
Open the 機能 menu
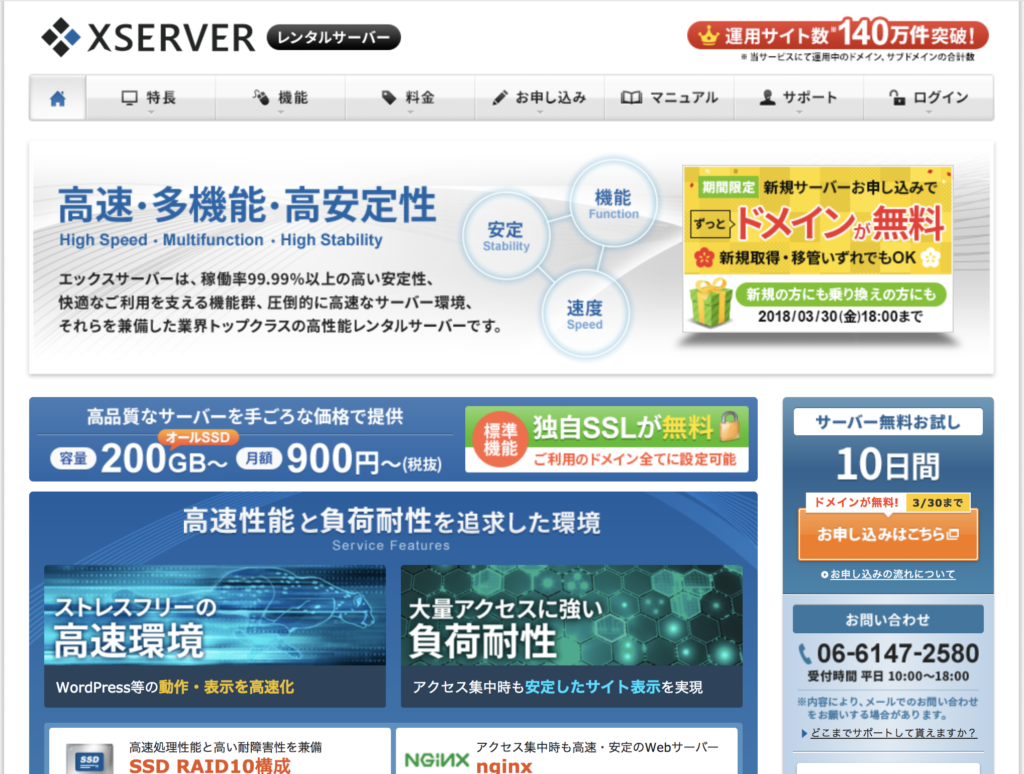(280, 98)
